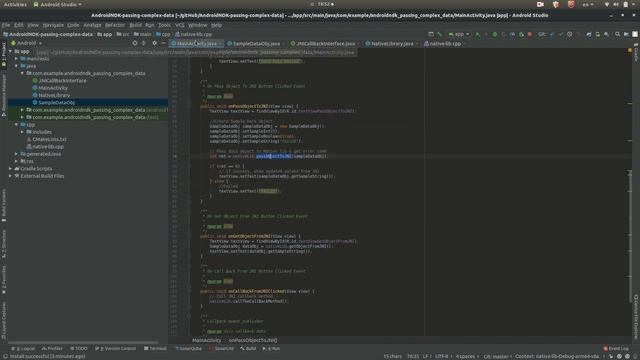Click the screen recorder icon in top bar
Screen dimensions: 640x360
(540, 4)
